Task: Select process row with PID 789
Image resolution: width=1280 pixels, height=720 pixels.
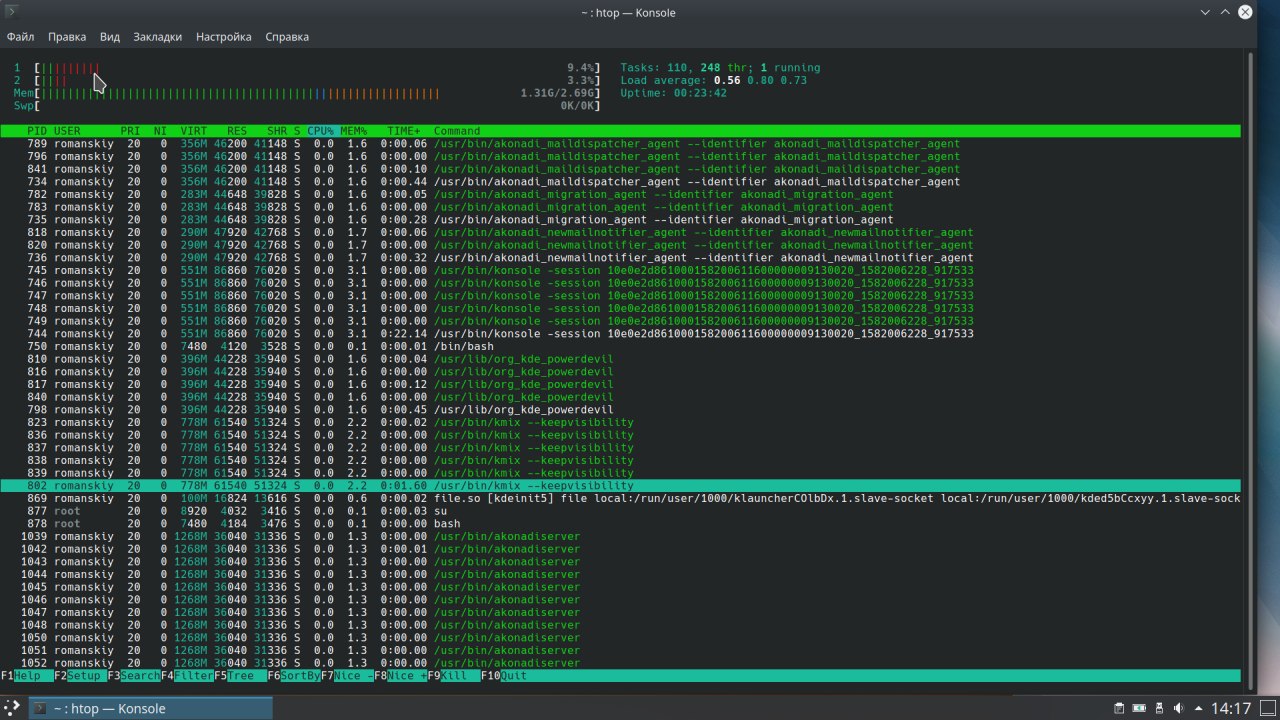Action: (620, 144)
